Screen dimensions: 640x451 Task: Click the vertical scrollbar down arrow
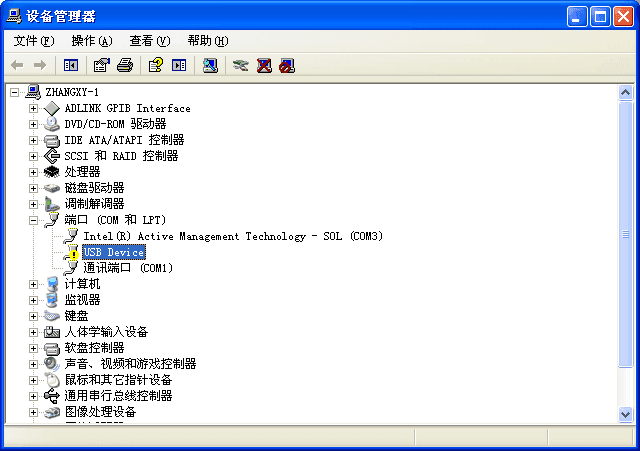point(626,413)
